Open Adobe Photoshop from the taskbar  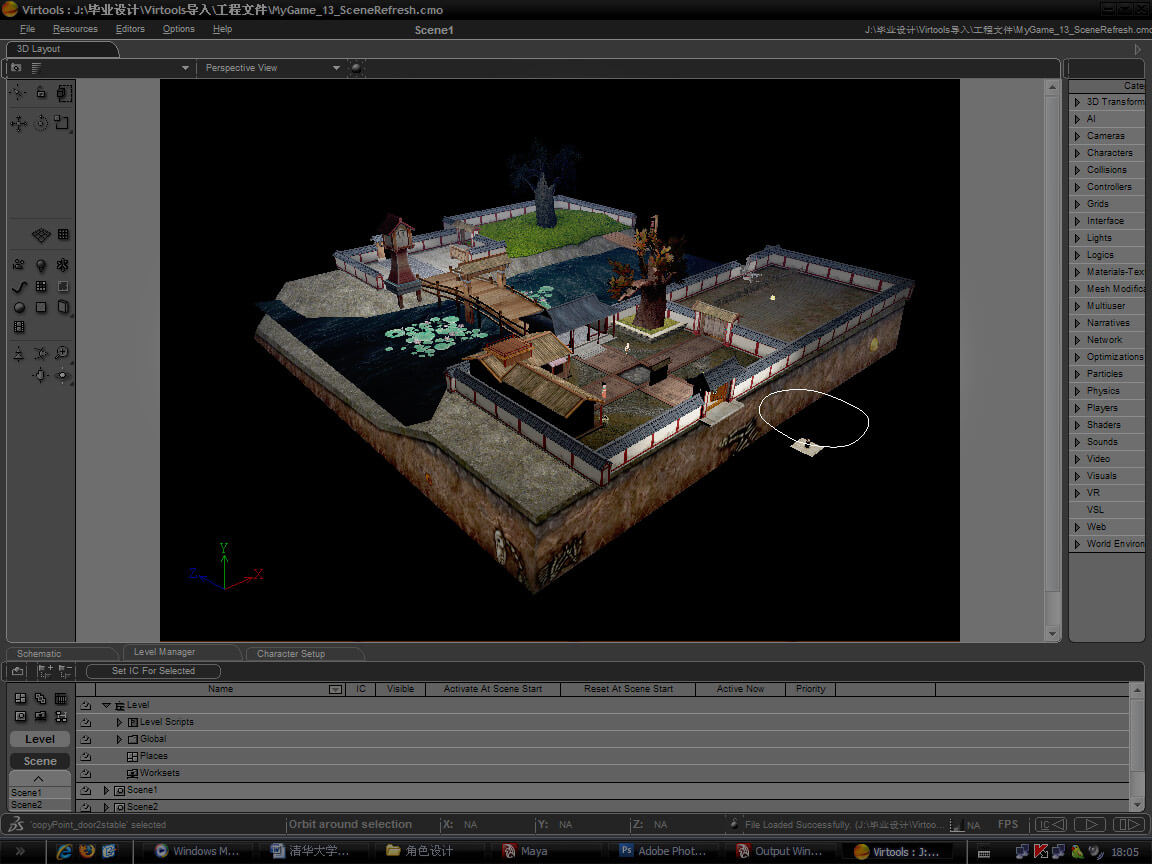pyautogui.click(x=663, y=852)
